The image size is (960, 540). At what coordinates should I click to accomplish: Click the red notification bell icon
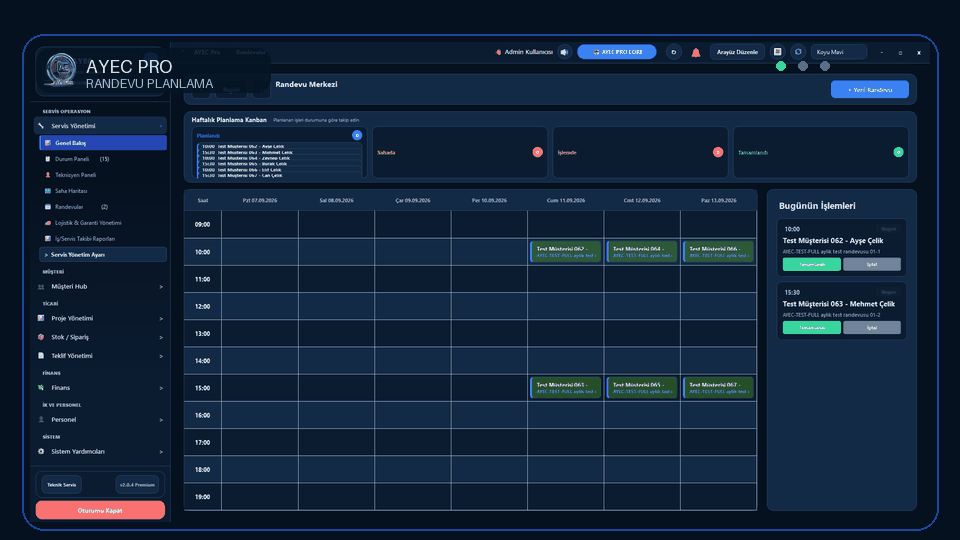tap(696, 53)
